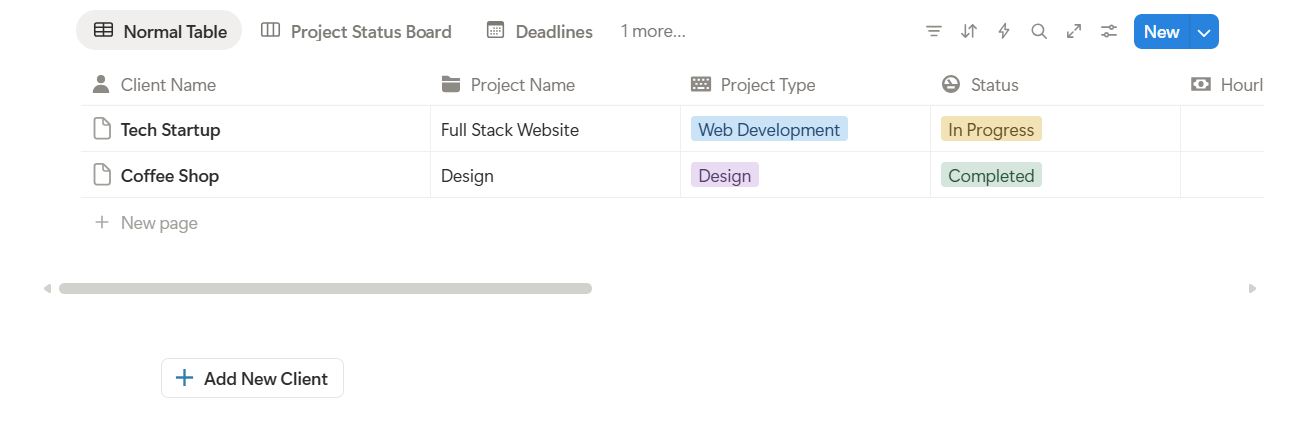Click the lightning bolt automations icon
Viewport: 1316px width, 422px height.
(1004, 32)
